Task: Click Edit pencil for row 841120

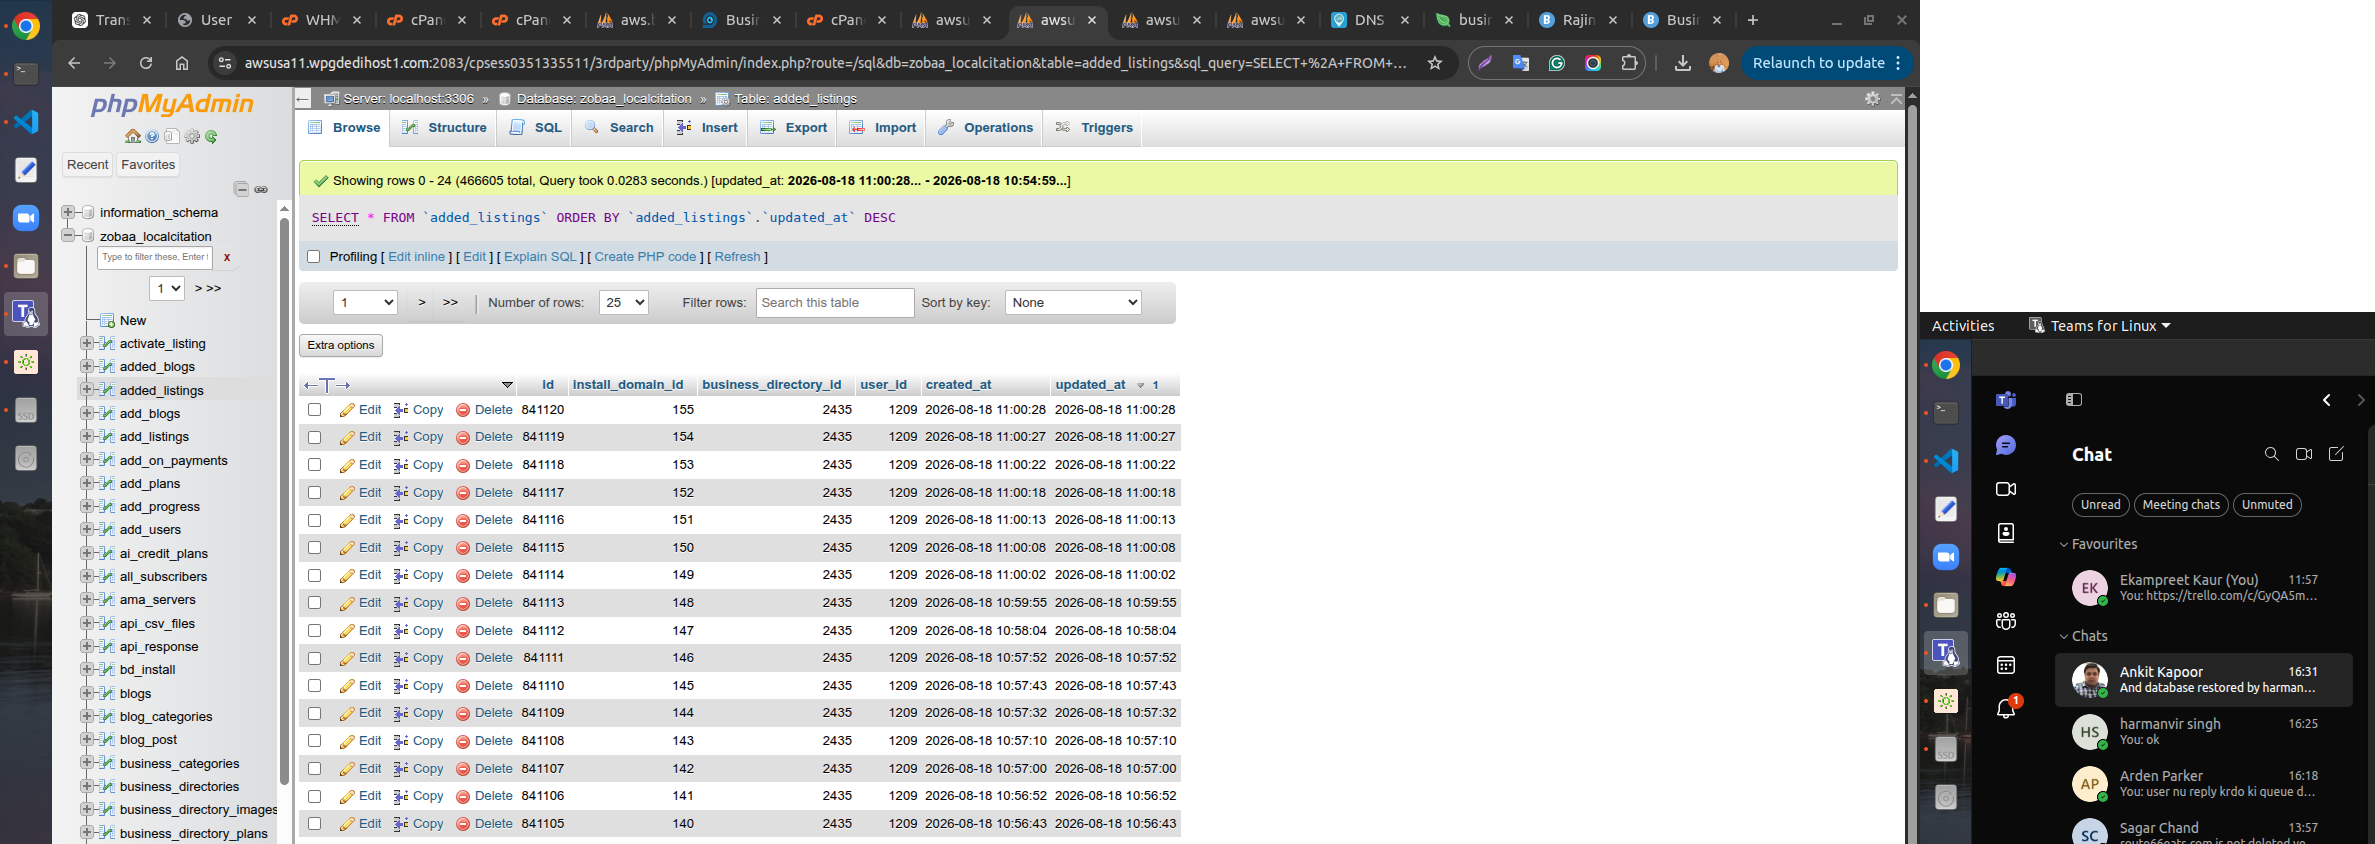Action: [x=347, y=410]
